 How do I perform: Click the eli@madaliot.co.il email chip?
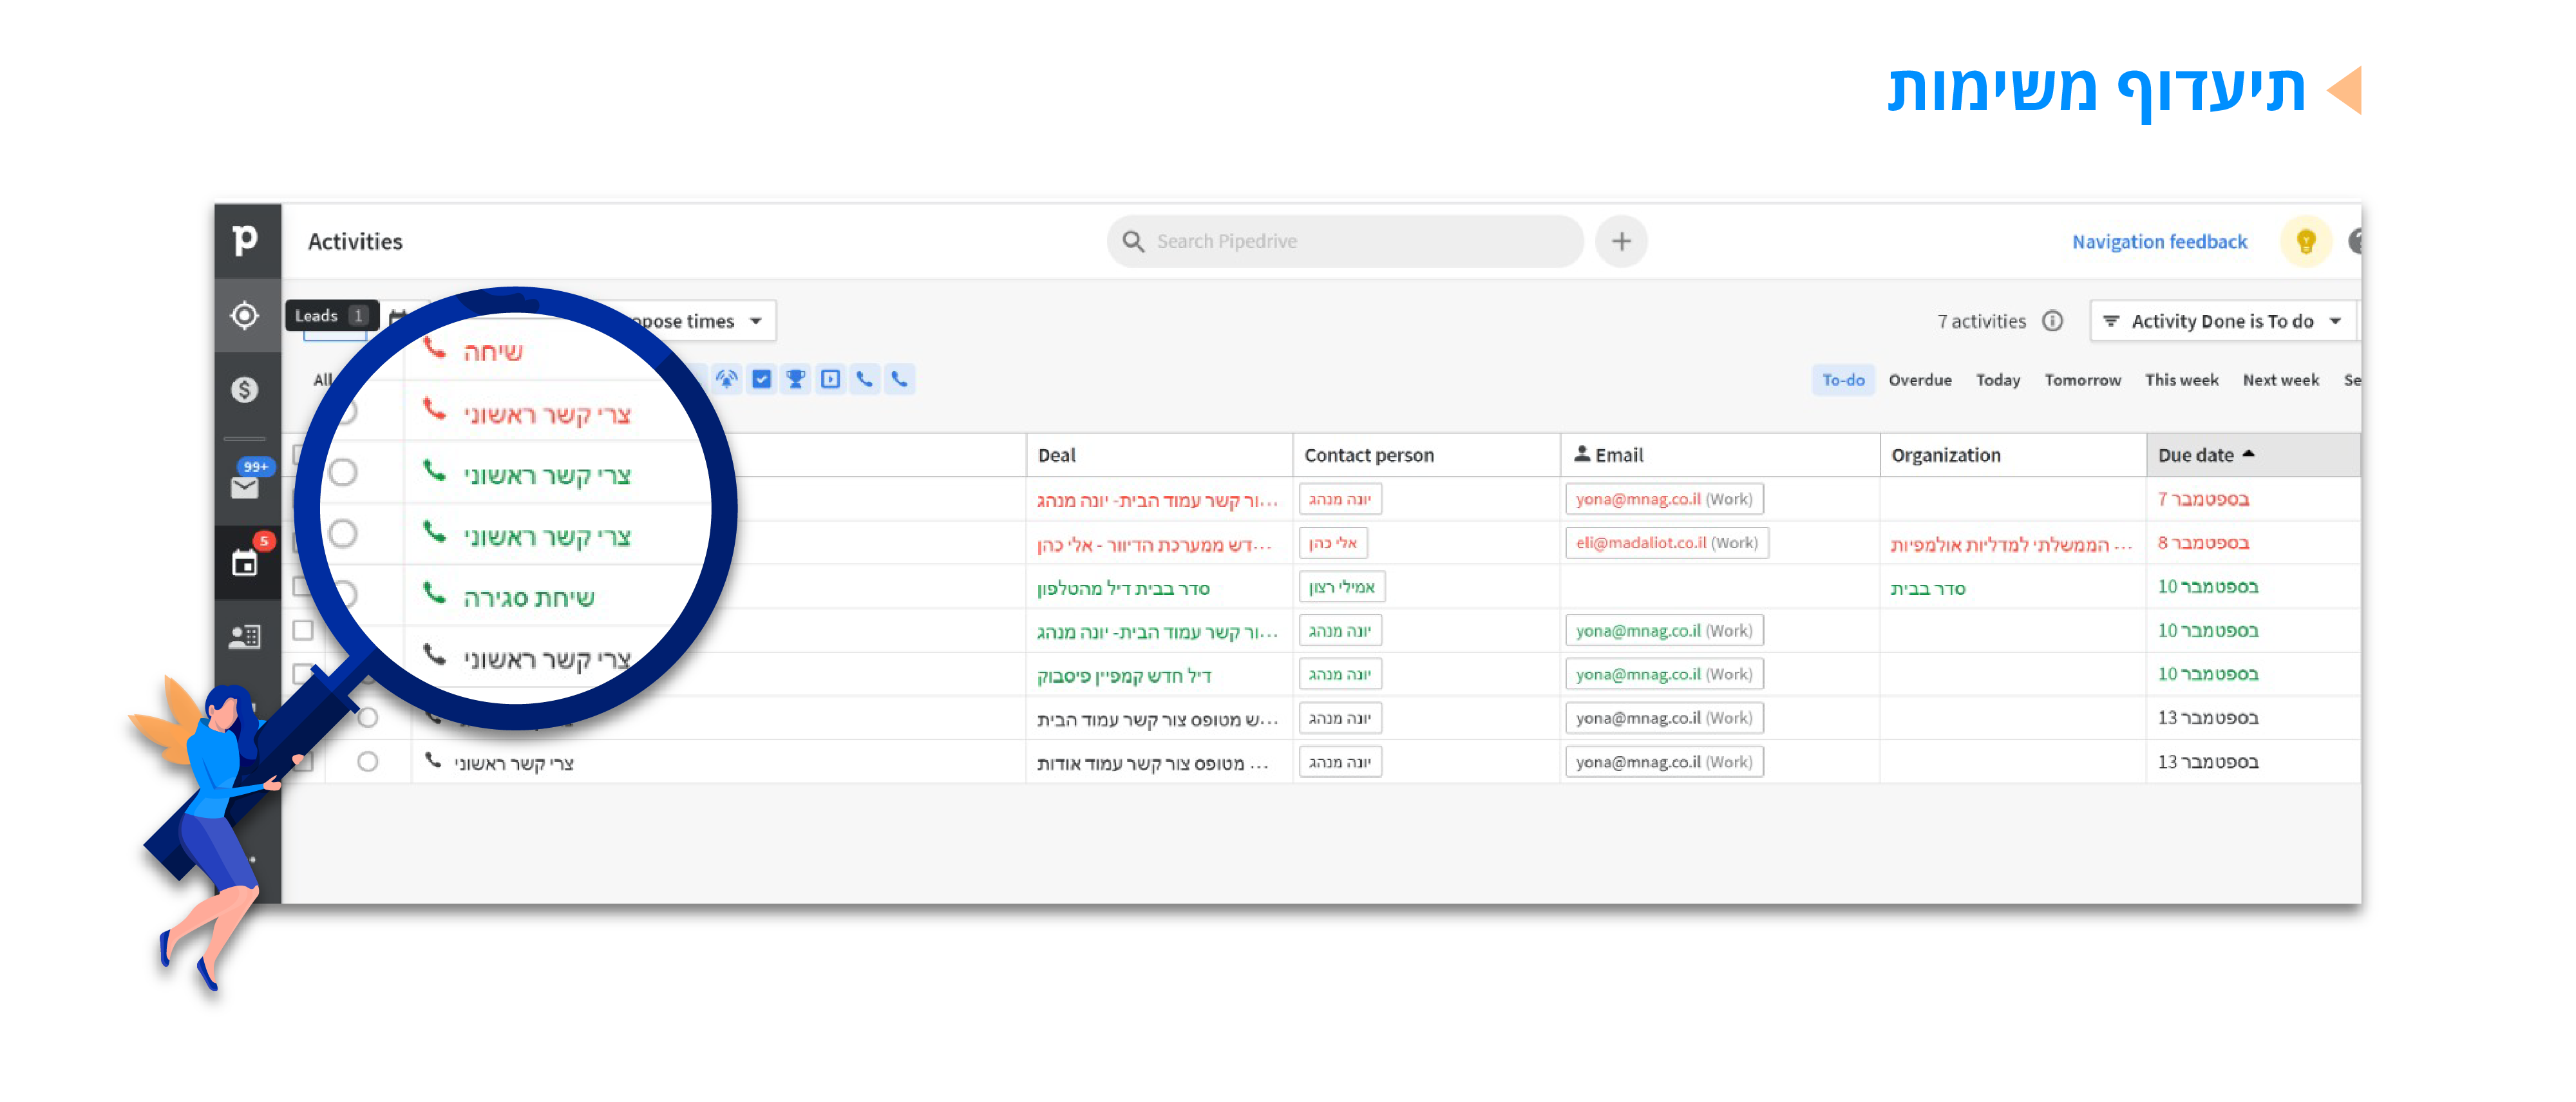pos(1666,543)
